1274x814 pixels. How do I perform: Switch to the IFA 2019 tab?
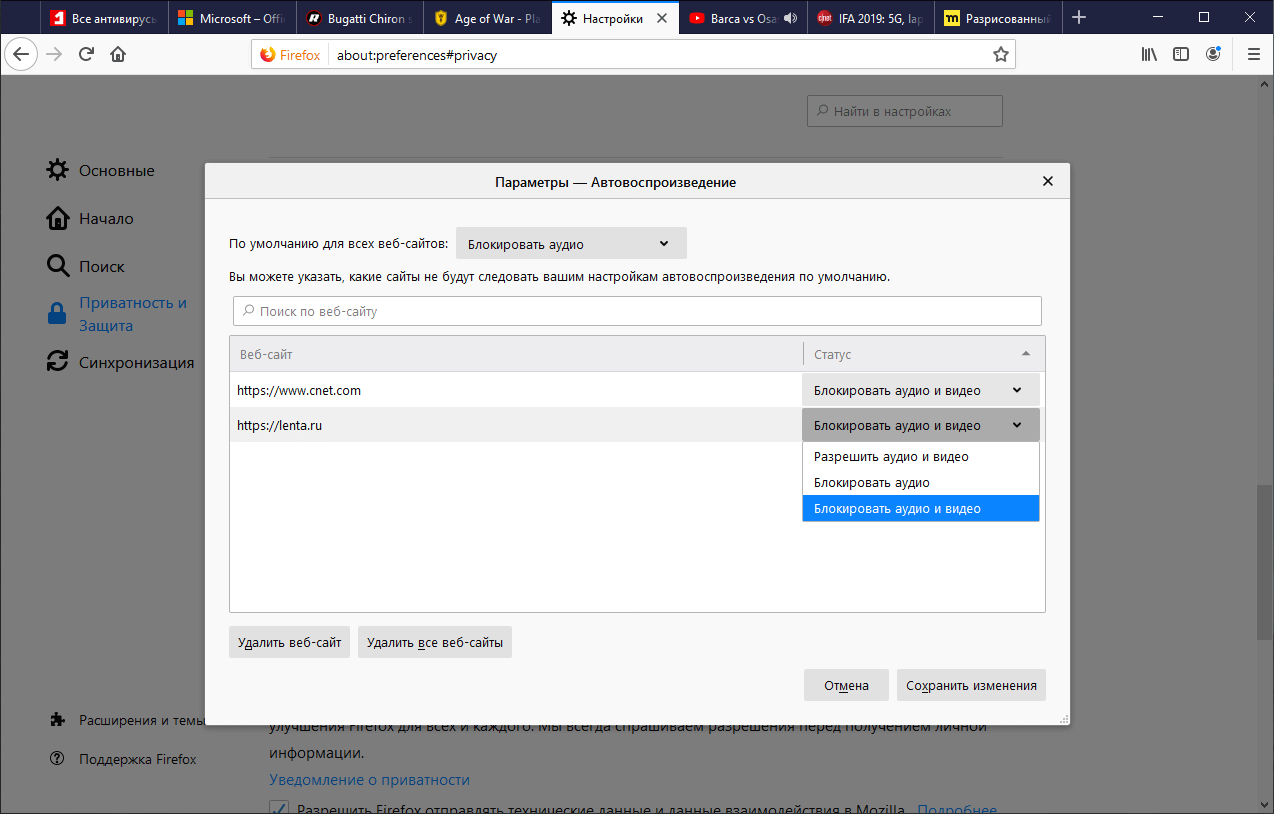[x=870, y=18]
